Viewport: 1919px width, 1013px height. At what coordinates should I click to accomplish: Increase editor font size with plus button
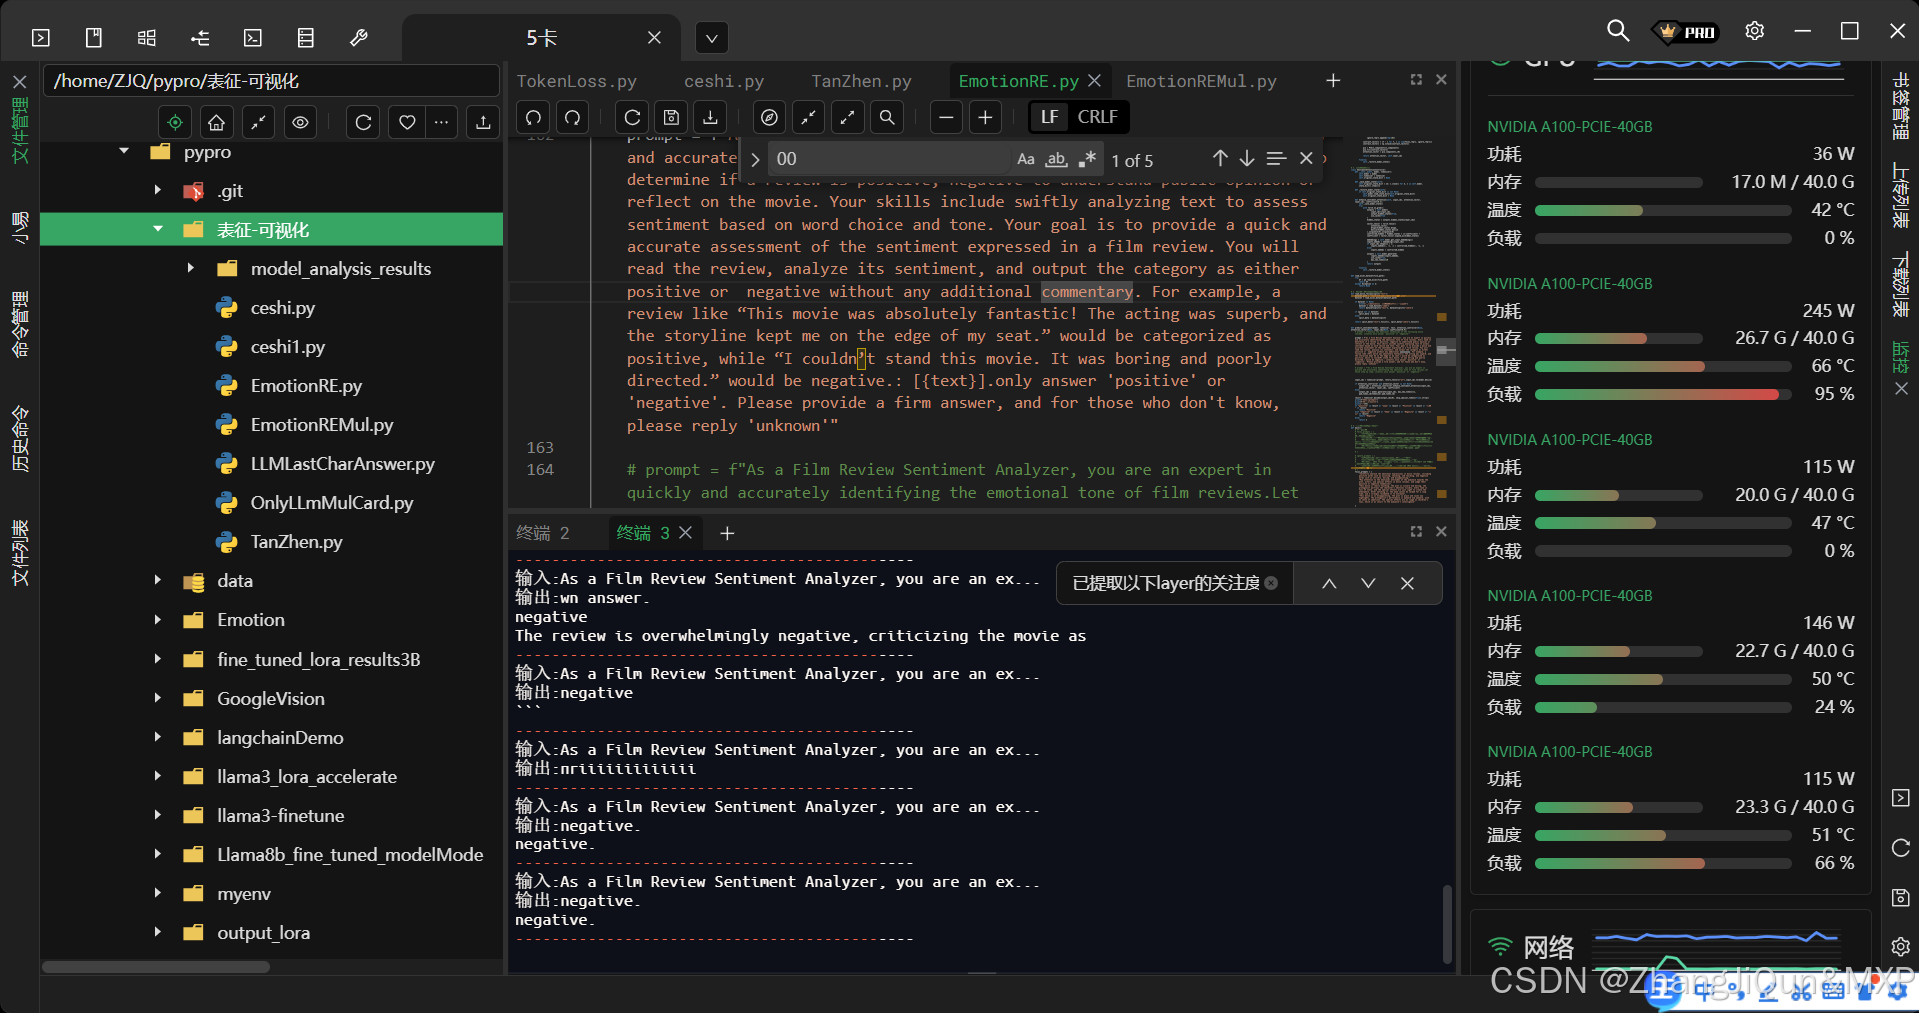point(985,117)
